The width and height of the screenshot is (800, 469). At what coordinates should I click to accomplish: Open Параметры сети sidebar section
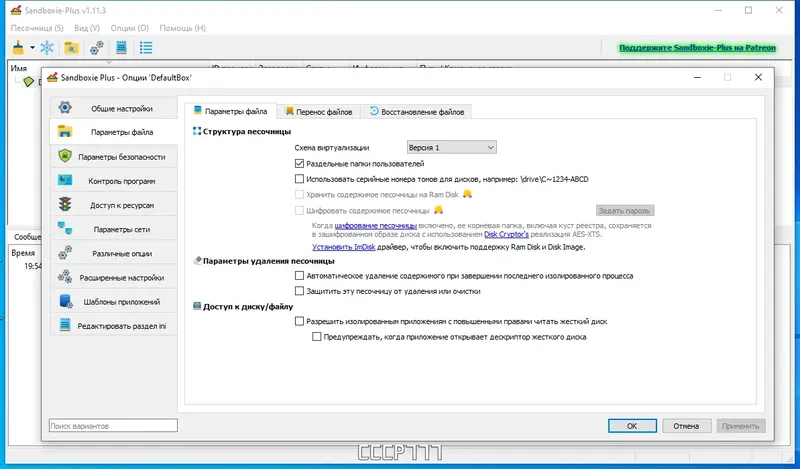click(x=114, y=229)
